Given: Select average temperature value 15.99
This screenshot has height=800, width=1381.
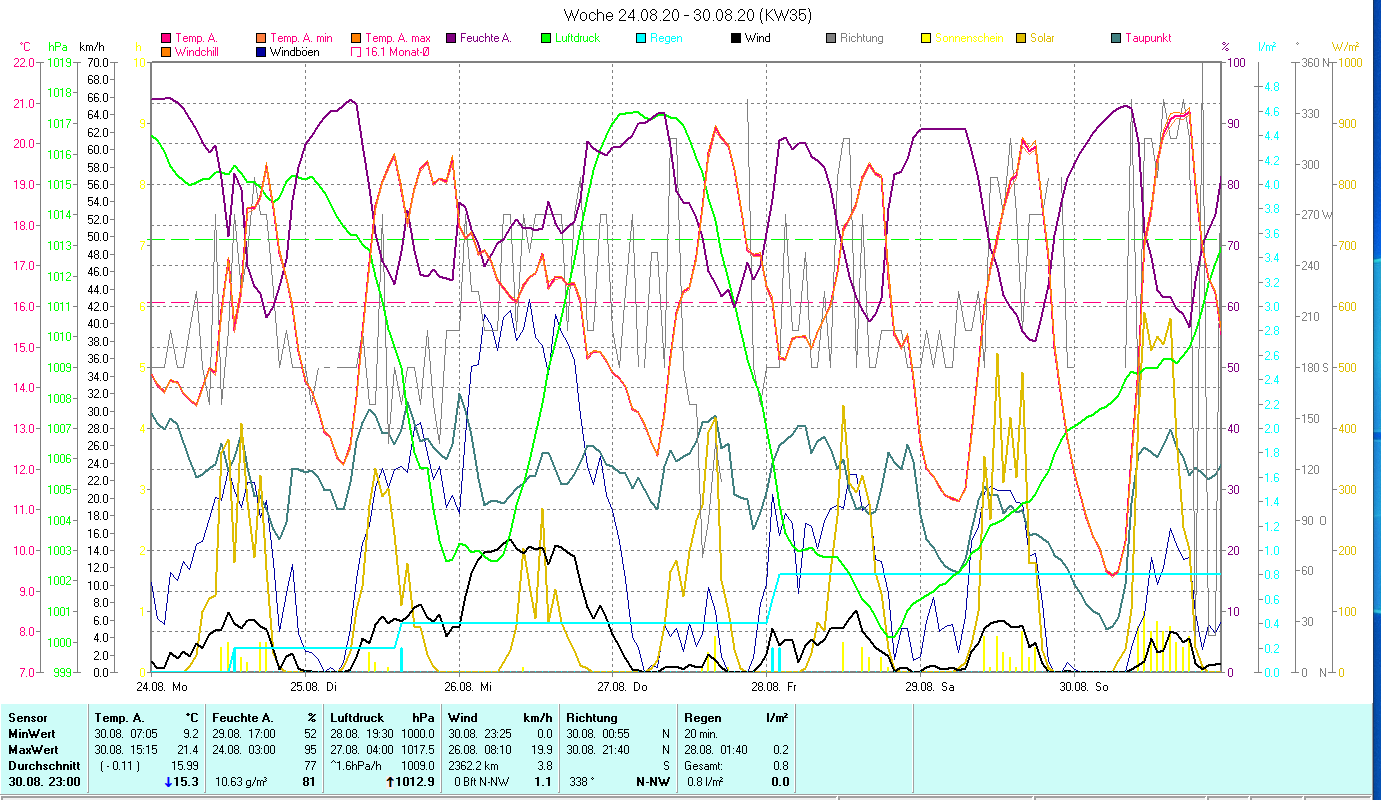Looking at the screenshot, I should tap(187, 766).
